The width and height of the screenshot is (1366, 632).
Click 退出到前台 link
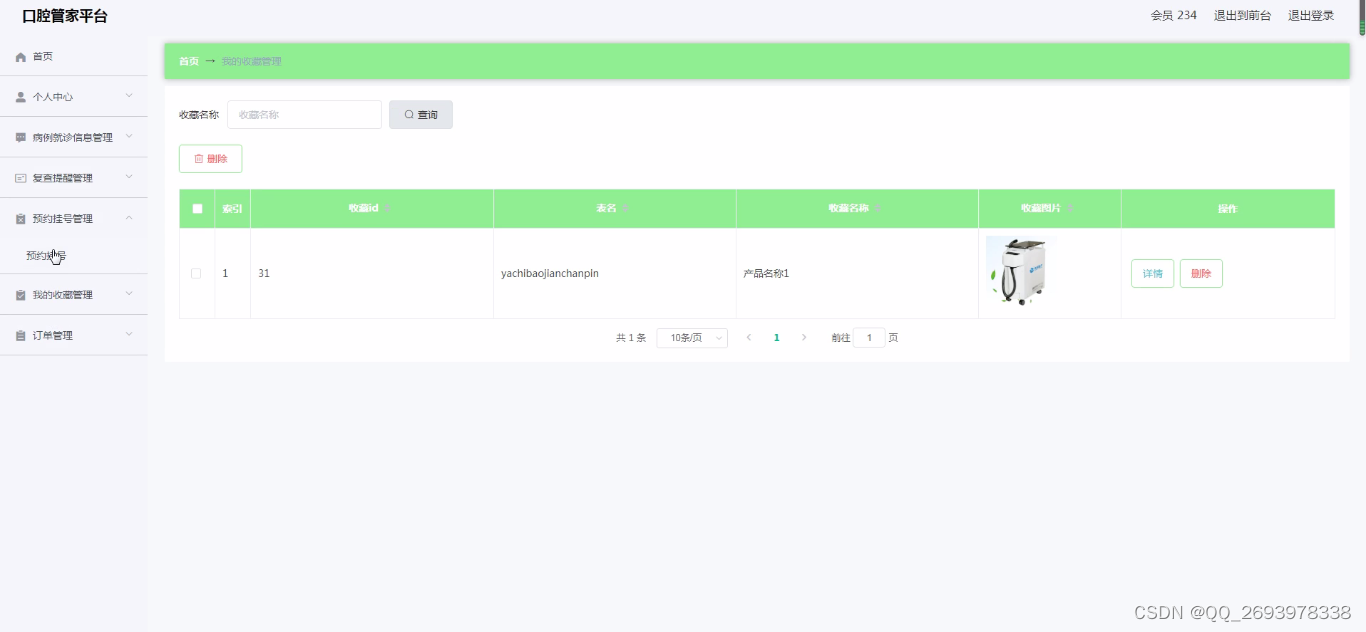pos(1242,15)
